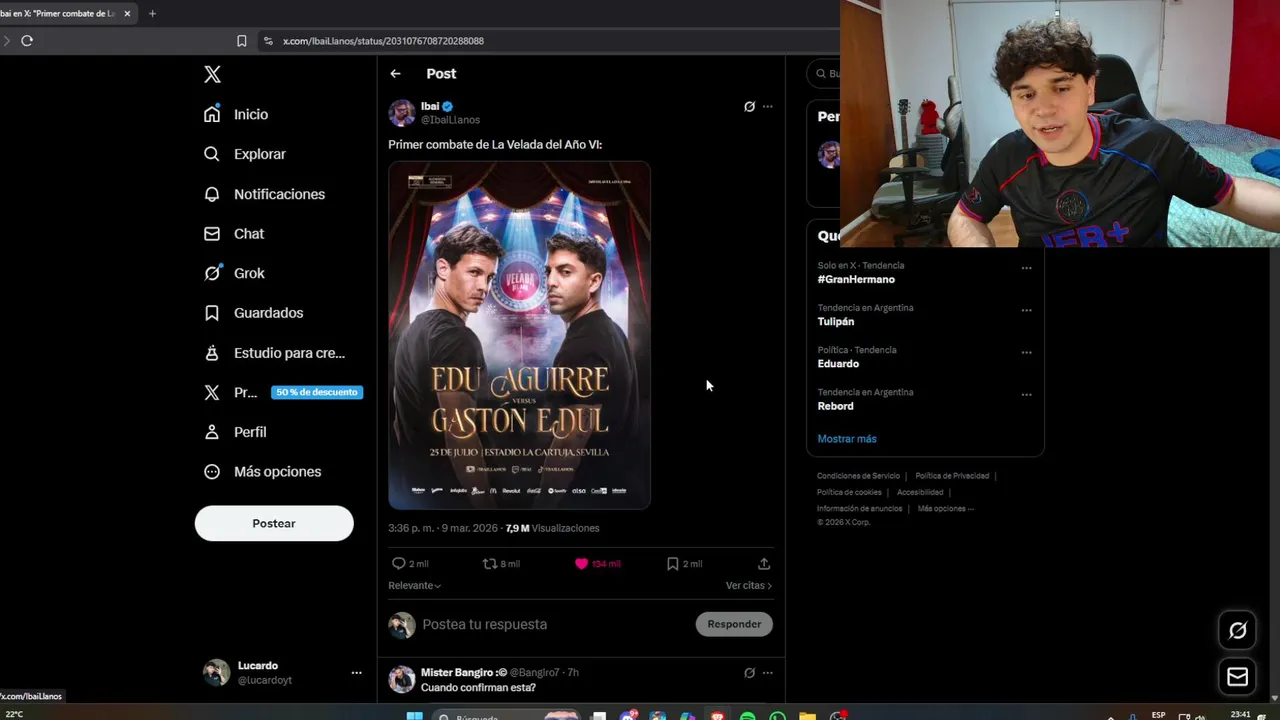Open three-dot menu on Mister Bangiro reply
Screen dimensions: 1280x720
767,673
